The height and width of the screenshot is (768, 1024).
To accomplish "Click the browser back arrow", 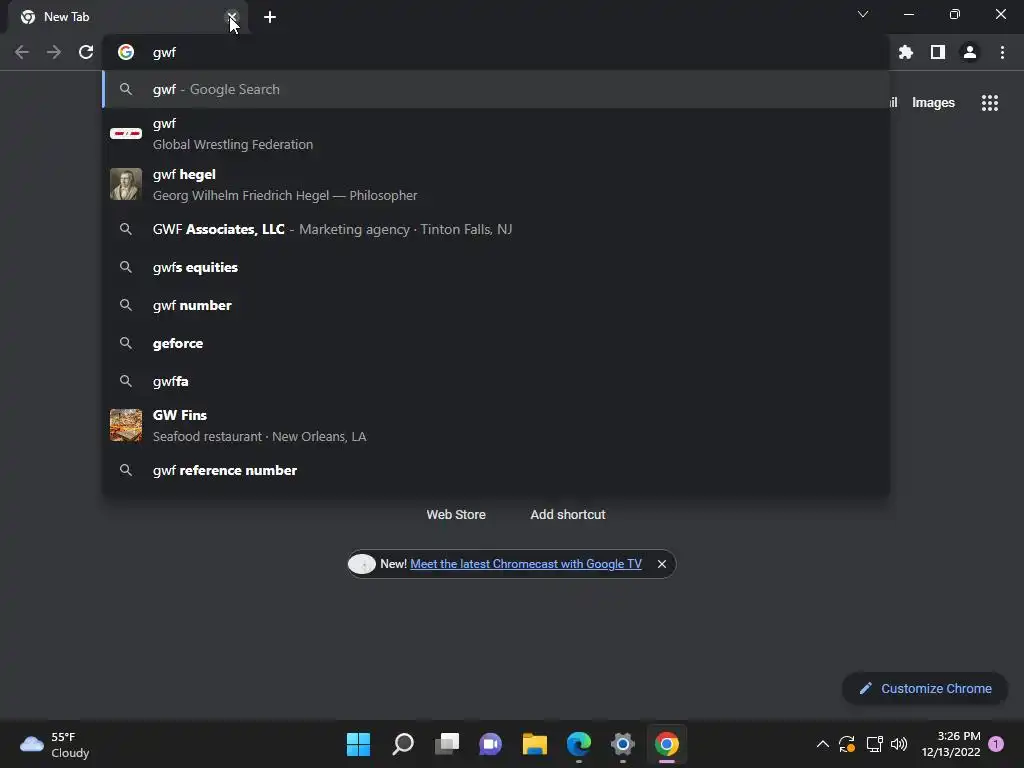I will (22, 52).
